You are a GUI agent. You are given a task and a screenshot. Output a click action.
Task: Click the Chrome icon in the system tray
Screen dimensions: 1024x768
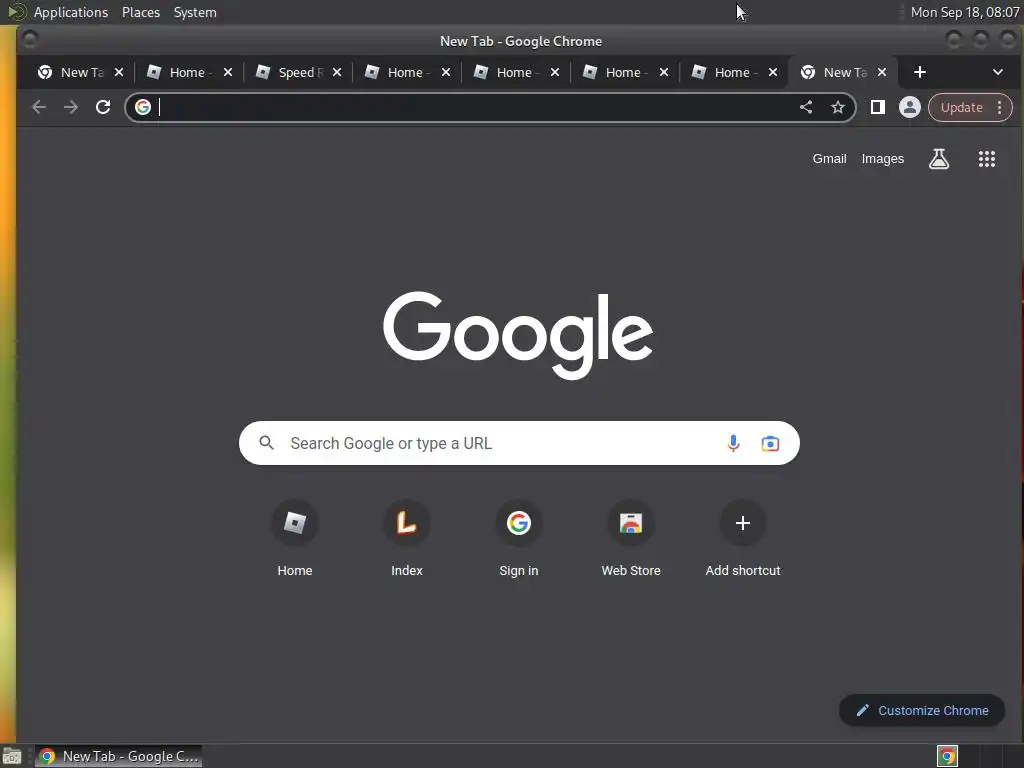(947, 756)
